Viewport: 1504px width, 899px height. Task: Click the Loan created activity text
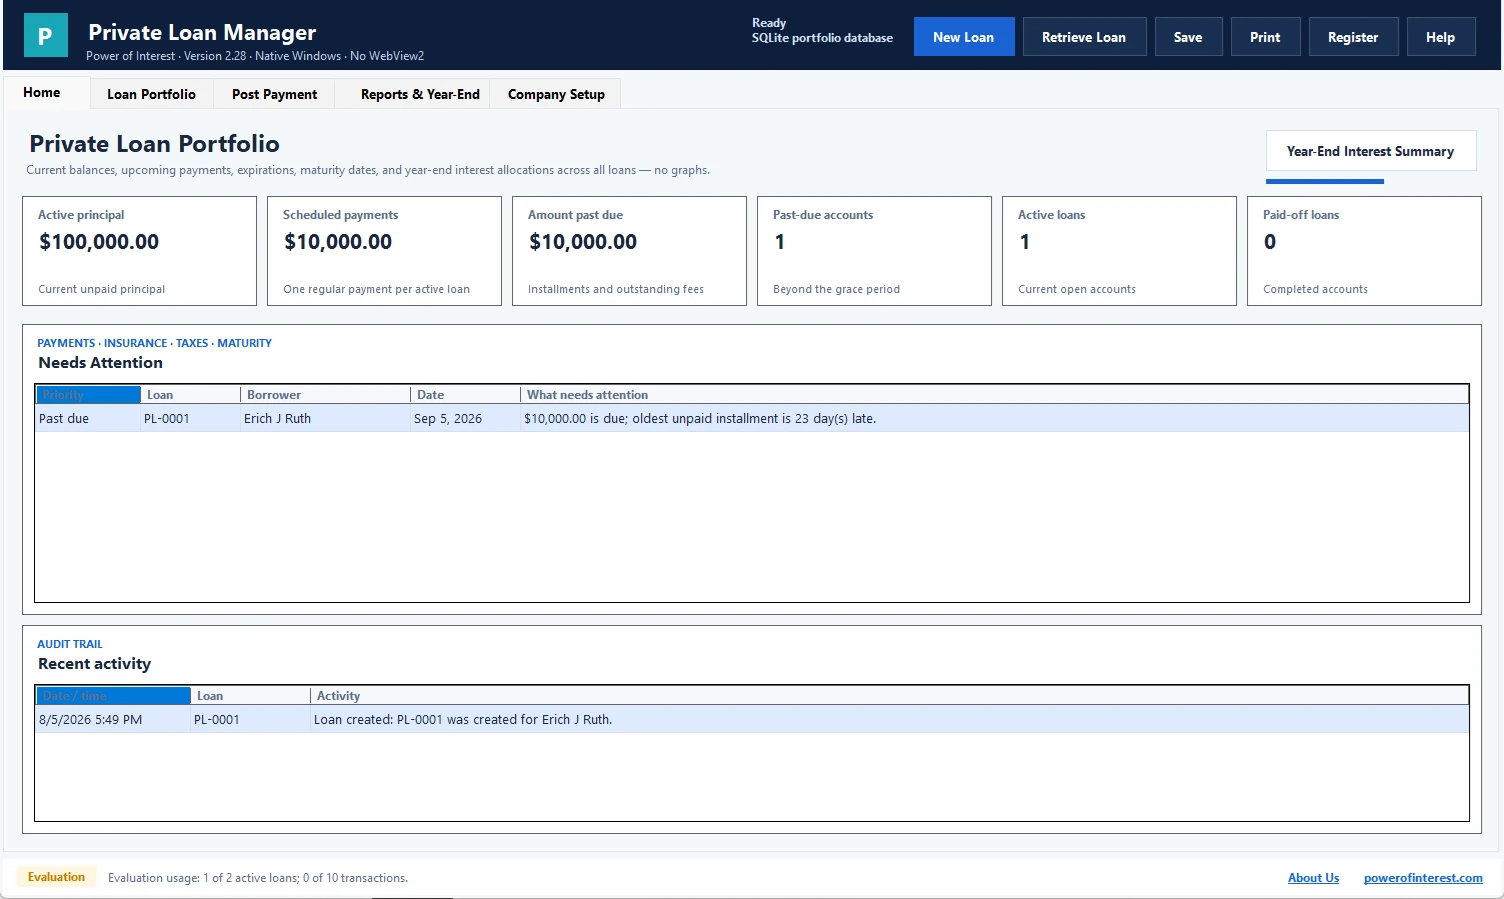point(463,720)
